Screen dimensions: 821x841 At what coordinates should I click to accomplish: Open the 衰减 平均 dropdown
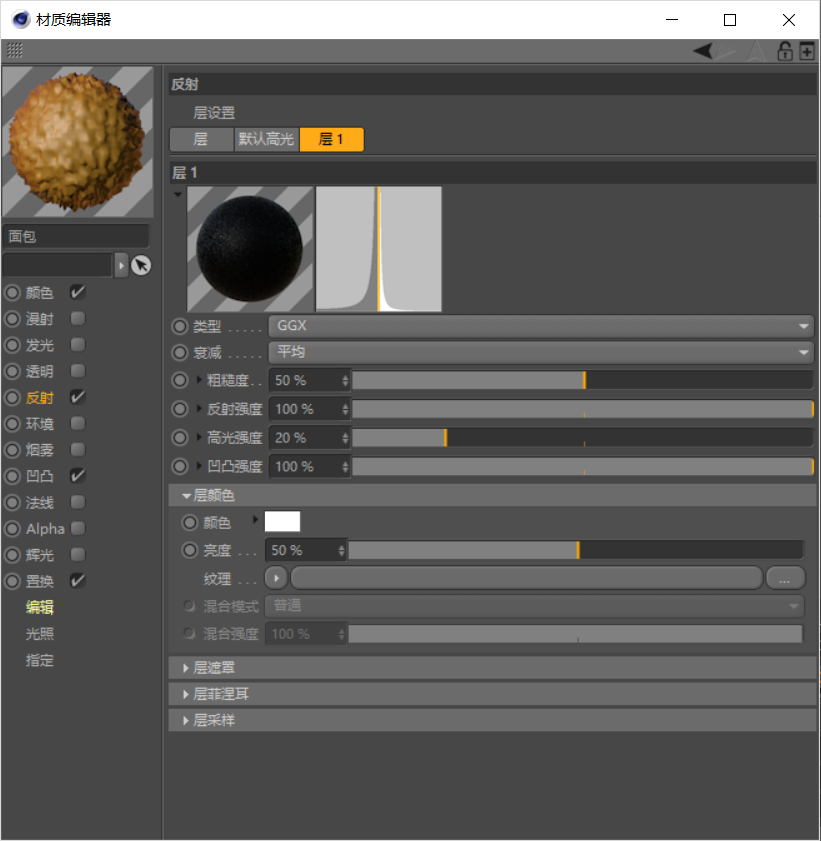click(540, 352)
